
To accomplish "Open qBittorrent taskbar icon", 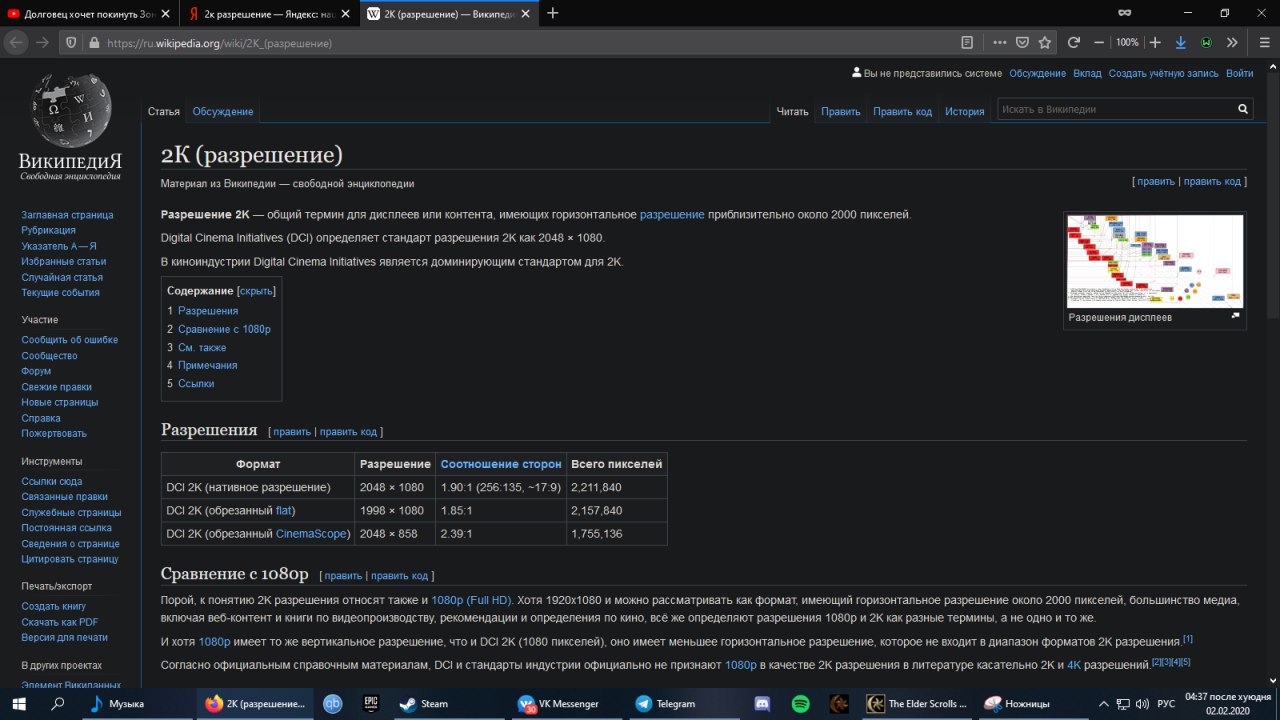I will pos(333,704).
